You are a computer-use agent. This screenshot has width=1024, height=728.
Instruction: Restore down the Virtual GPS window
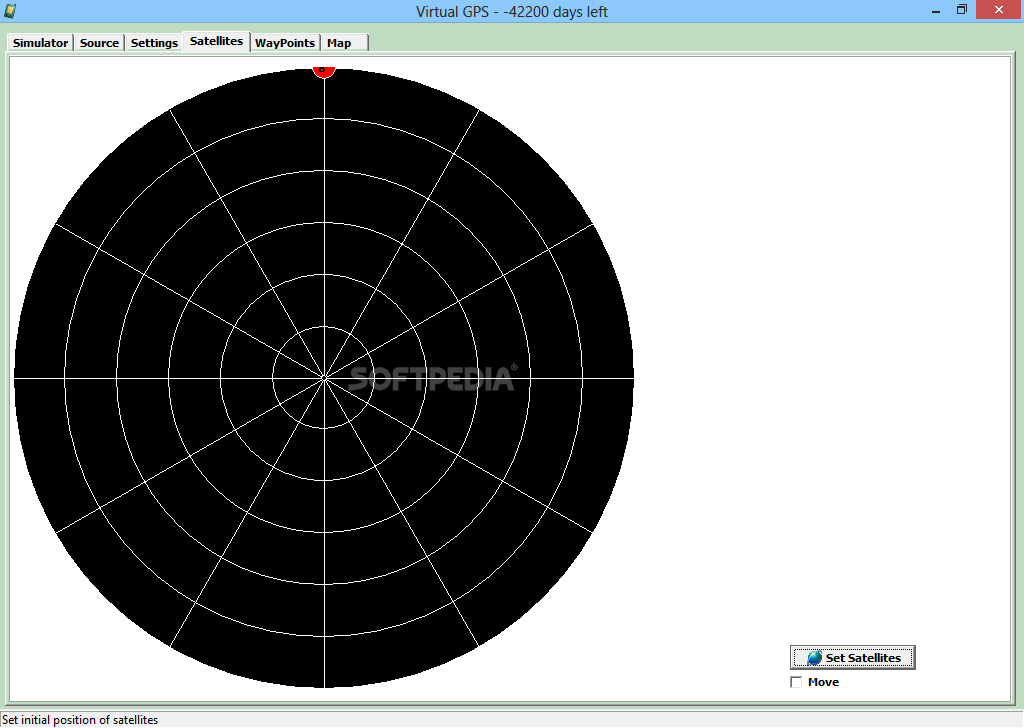point(961,10)
